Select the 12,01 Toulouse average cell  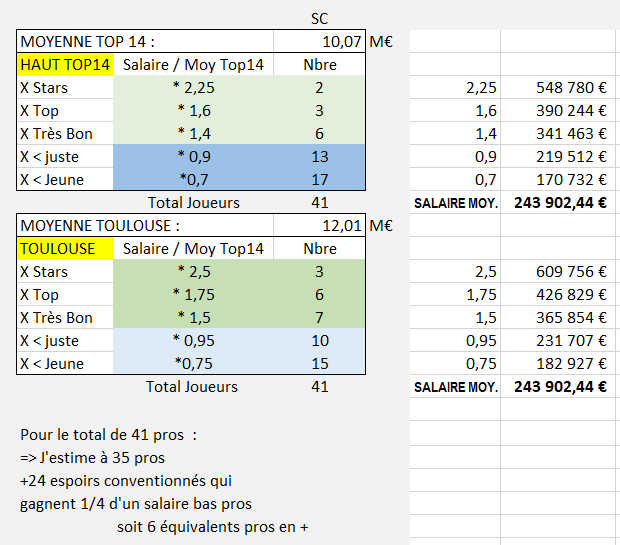319,225
